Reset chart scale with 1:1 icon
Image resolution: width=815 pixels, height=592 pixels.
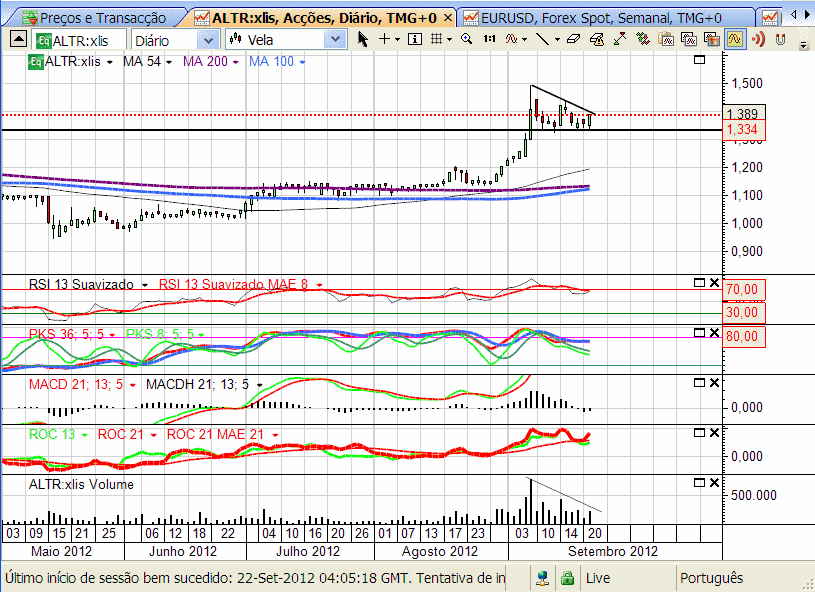pyautogui.click(x=489, y=38)
